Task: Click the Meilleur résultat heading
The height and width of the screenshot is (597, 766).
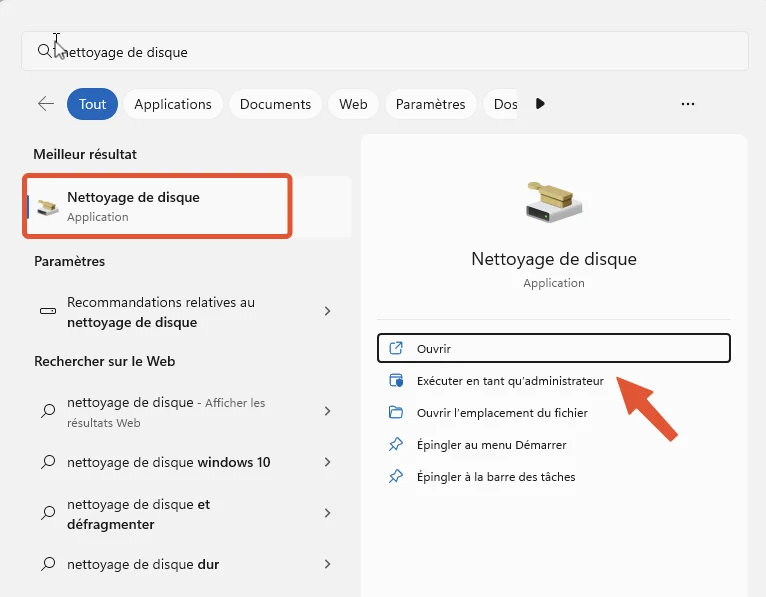Action: tap(85, 154)
